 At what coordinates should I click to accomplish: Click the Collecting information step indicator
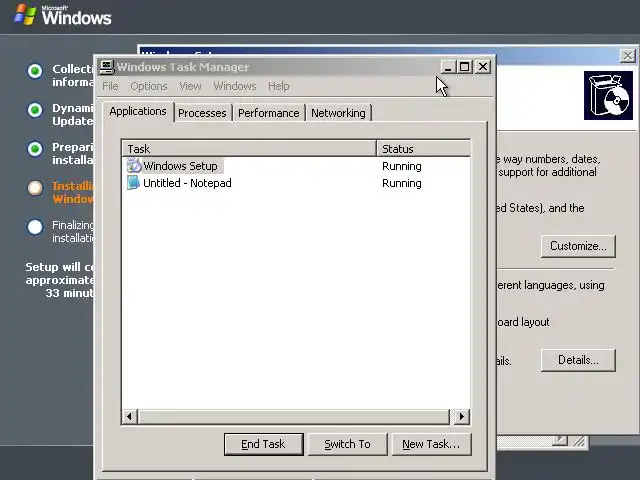[35, 71]
